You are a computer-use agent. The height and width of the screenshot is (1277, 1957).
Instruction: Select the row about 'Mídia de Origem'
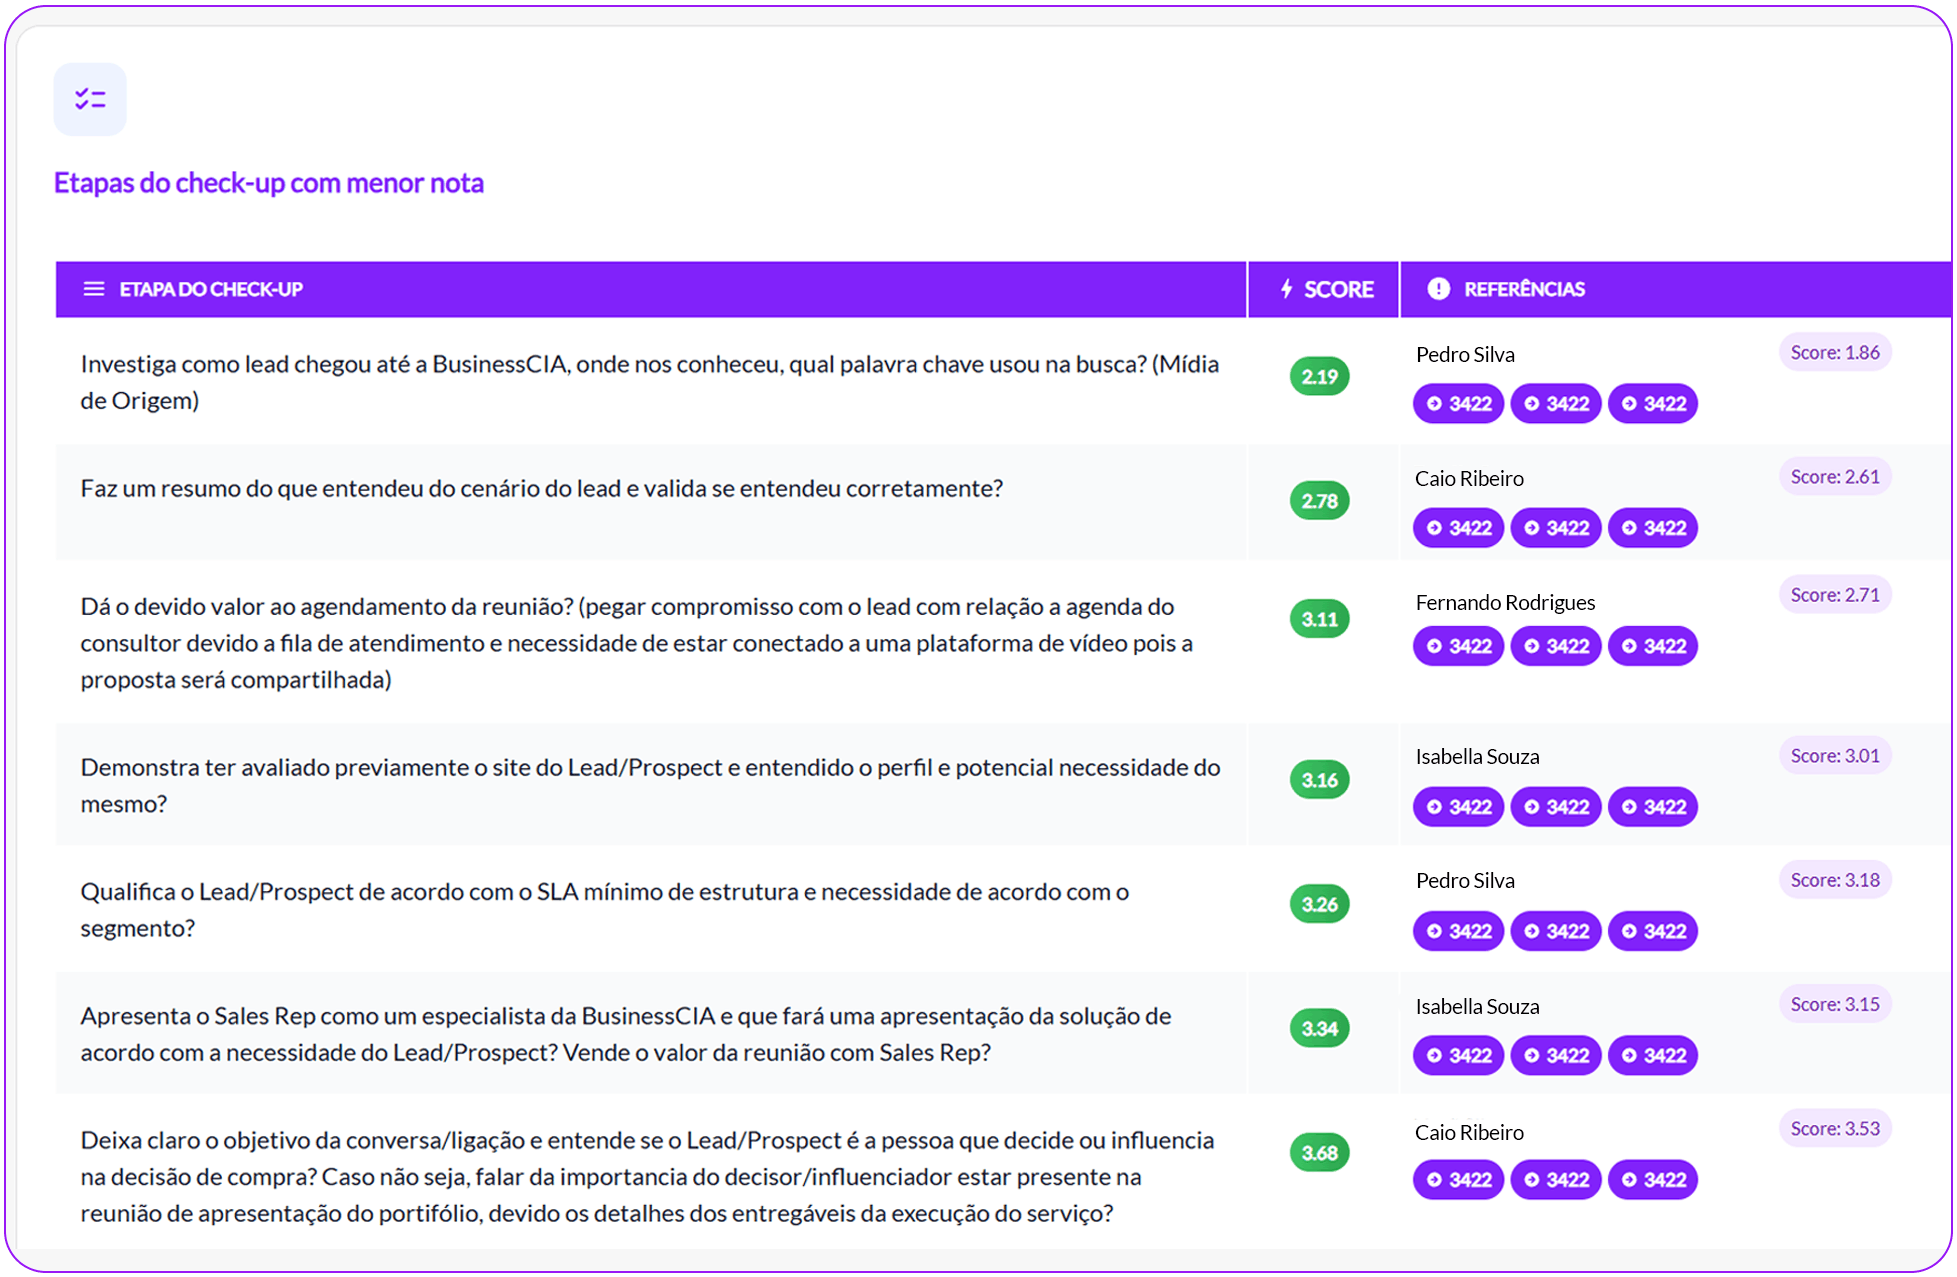650,382
